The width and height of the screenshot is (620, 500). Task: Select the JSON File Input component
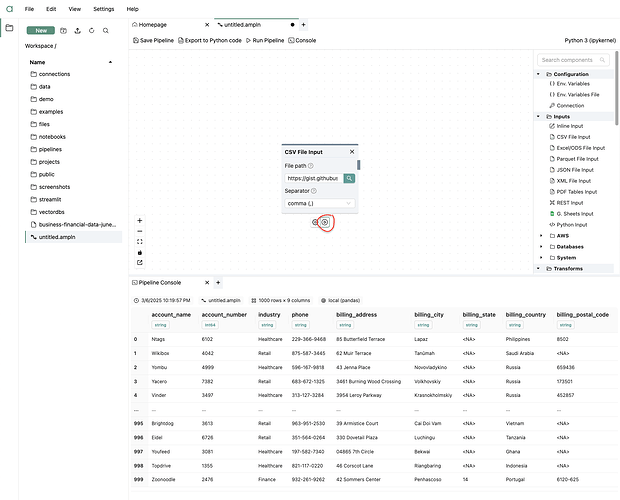[x=571, y=170]
